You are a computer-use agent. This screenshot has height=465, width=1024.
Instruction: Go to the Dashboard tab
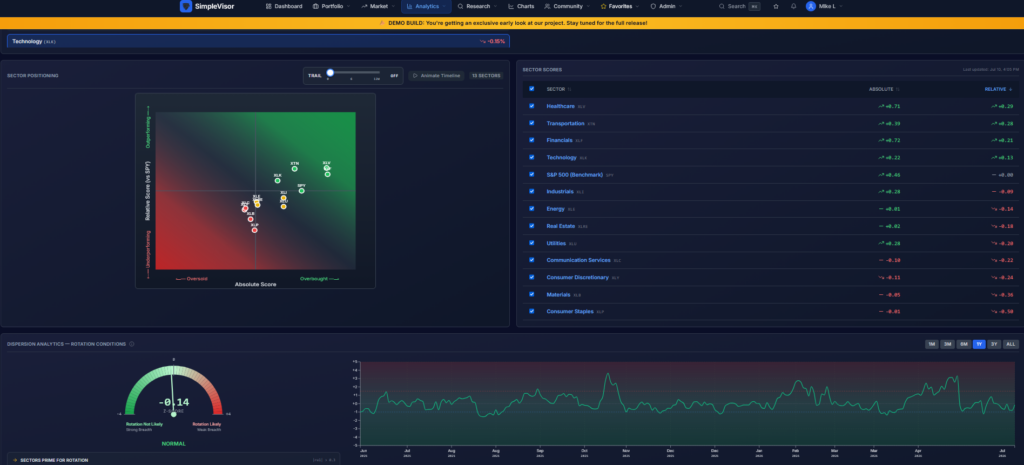[x=284, y=6]
